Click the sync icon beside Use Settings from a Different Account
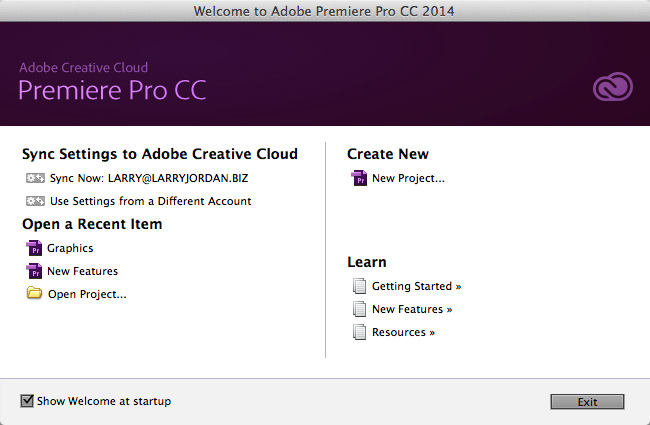650x425 pixels. 35,201
